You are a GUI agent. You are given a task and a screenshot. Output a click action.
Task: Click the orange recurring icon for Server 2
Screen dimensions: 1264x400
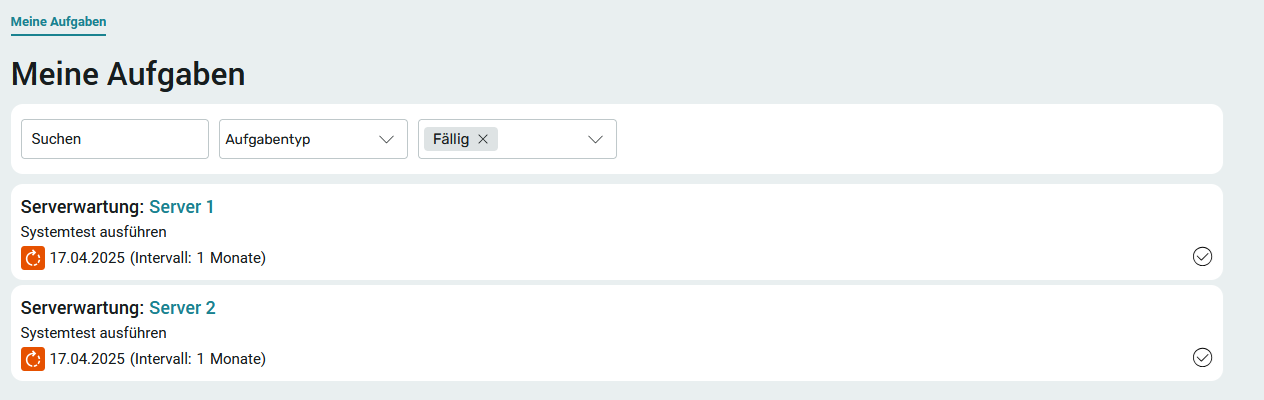point(33,358)
